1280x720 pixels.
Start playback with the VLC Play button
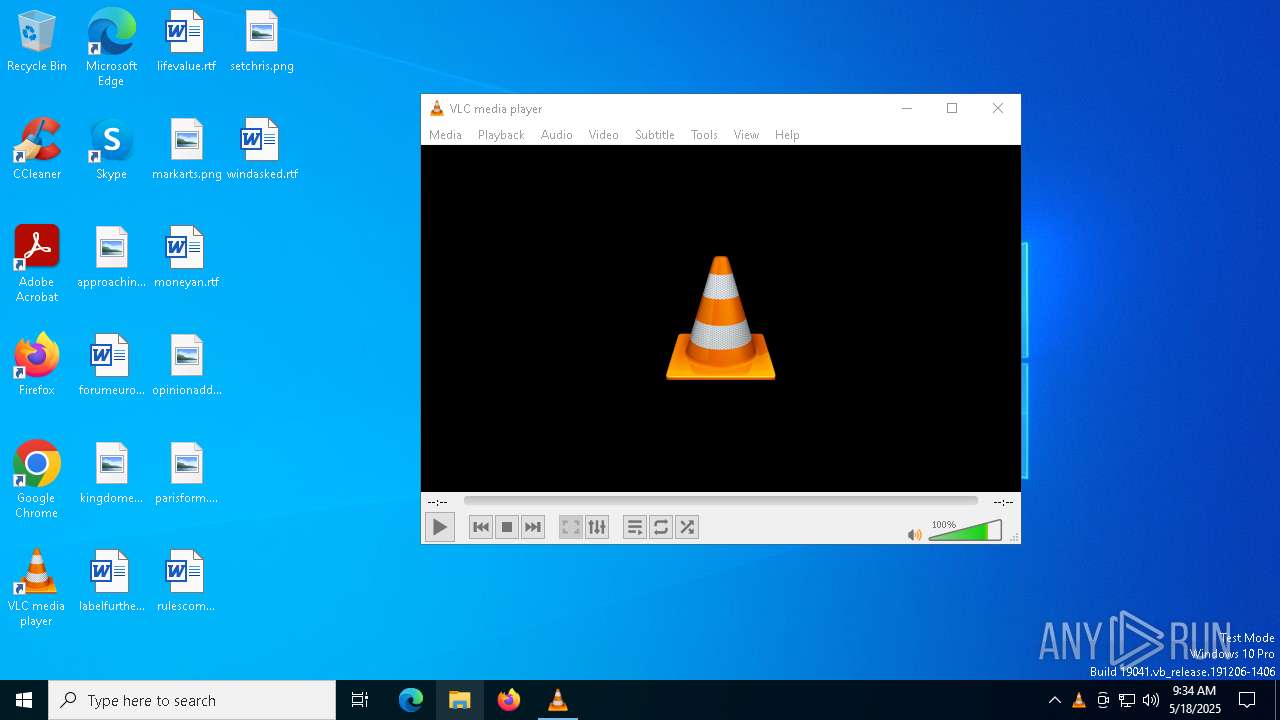click(x=439, y=527)
